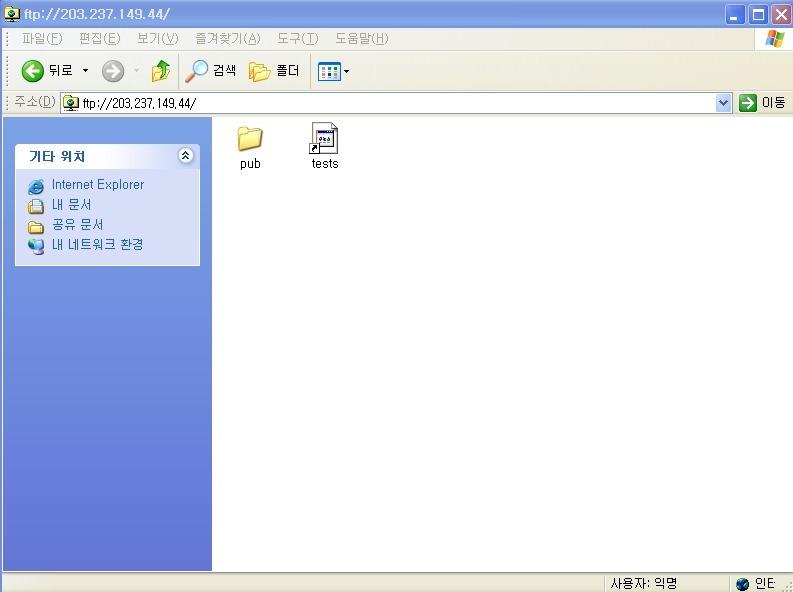Screen dimensions: 793x592
Task: Open the 도움말(H) menu
Action: tap(362, 38)
